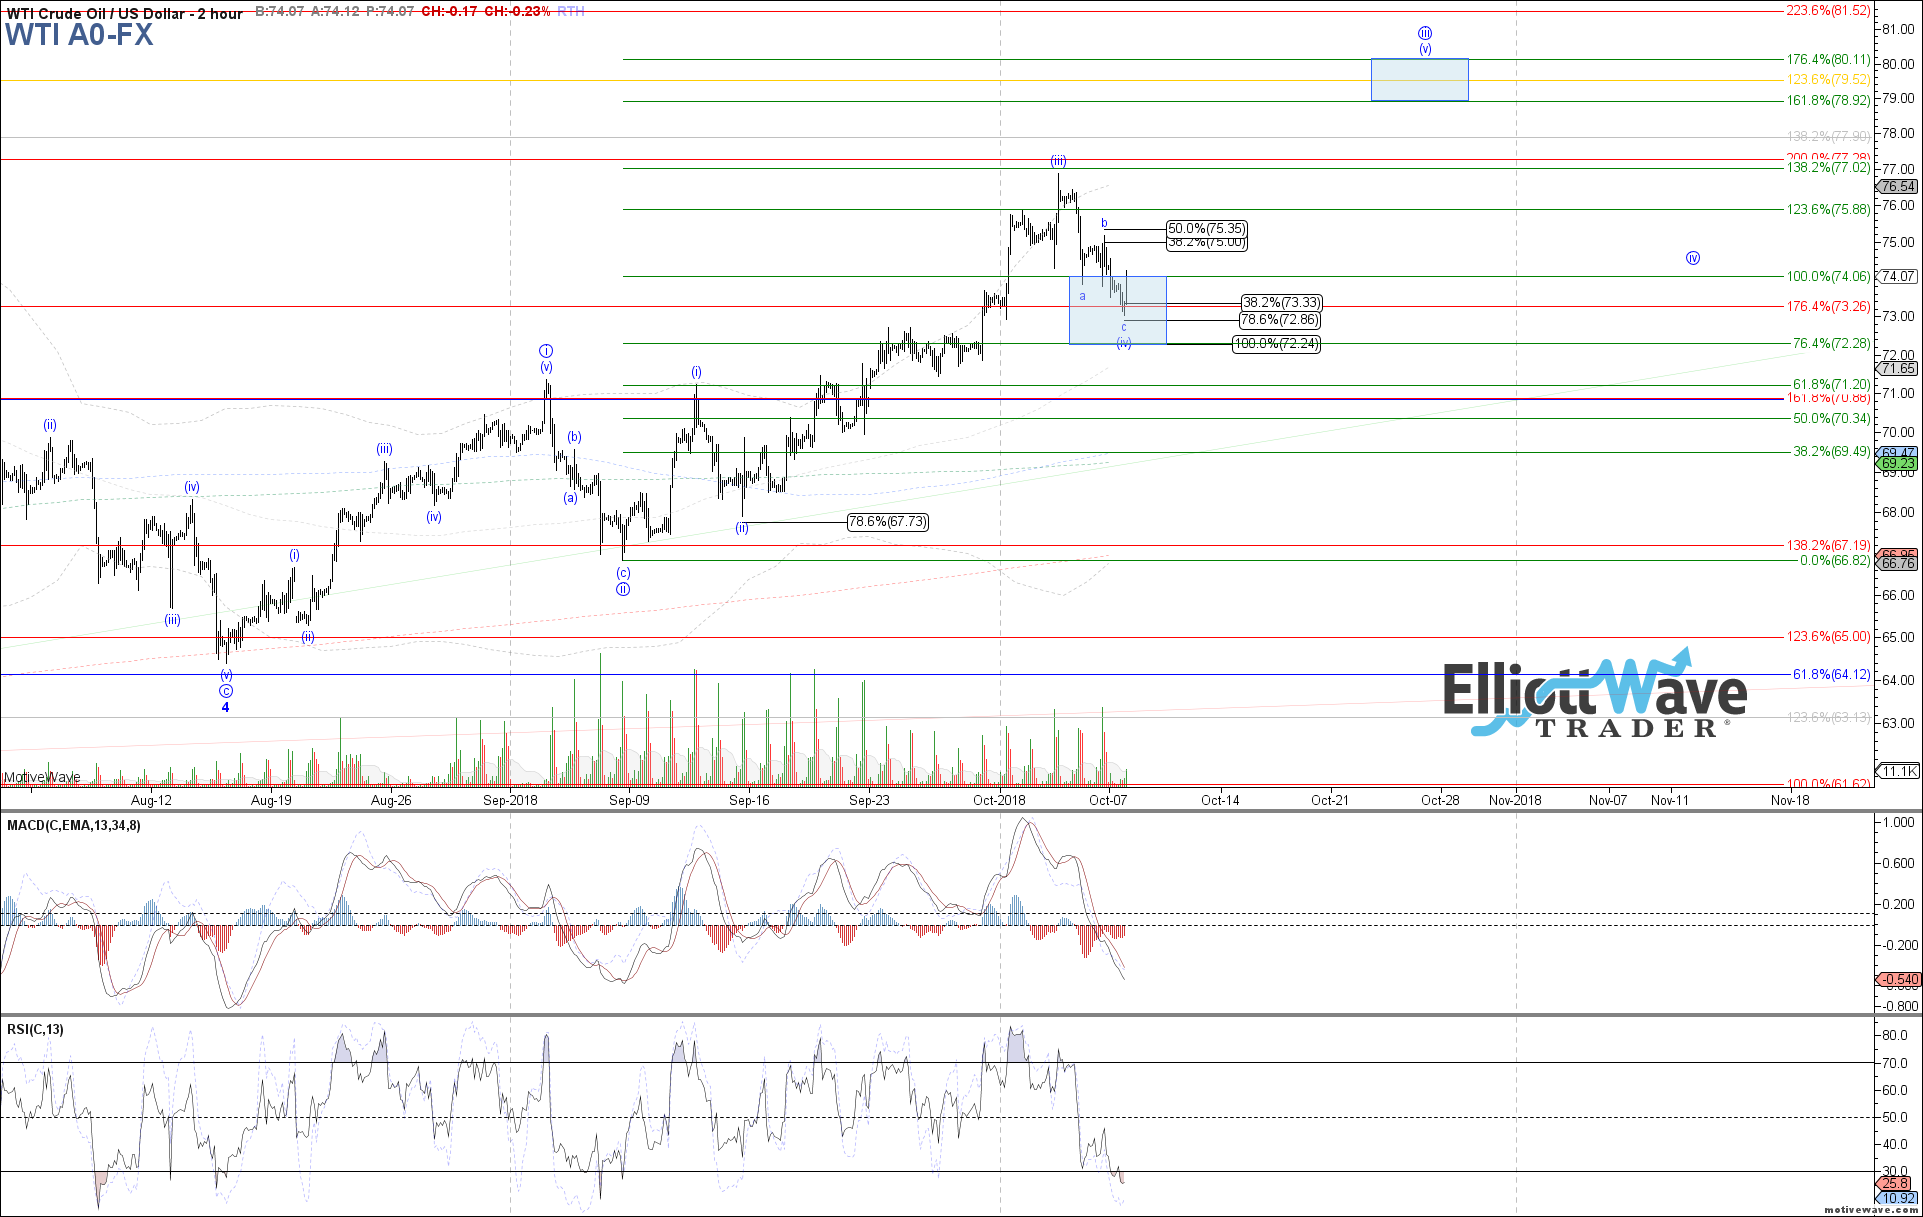Select the 100.0%(72.24) extension label
The width and height of the screenshot is (1923, 1217).
tap(1276, 344)
